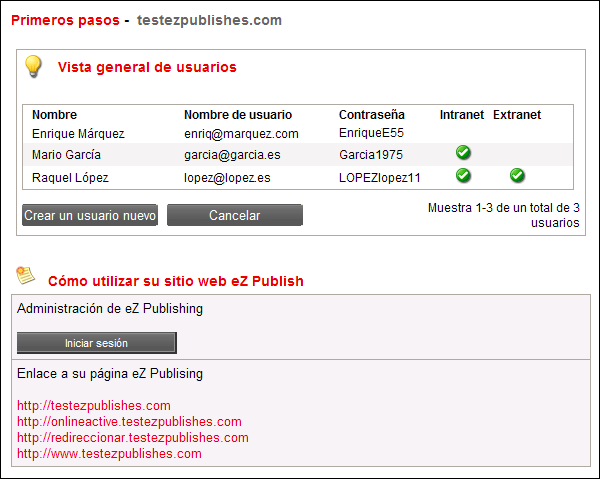600x479 pixels.
Task: Open the onlineactive.testezpublishes.com link
Action: (x=129, y=422)
